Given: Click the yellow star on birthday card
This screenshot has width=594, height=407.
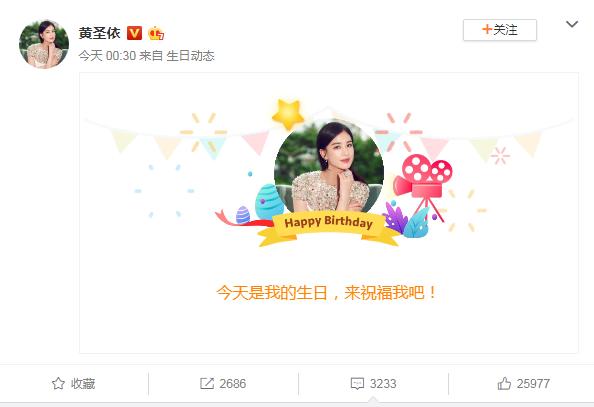Looking at the screenshot, I should pos(288,114).
